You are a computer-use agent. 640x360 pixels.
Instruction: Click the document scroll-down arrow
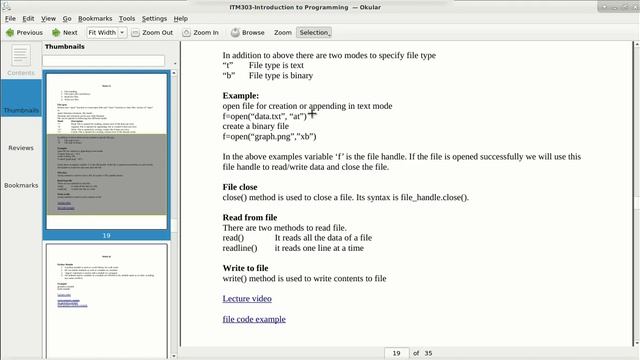coord(636,343)
